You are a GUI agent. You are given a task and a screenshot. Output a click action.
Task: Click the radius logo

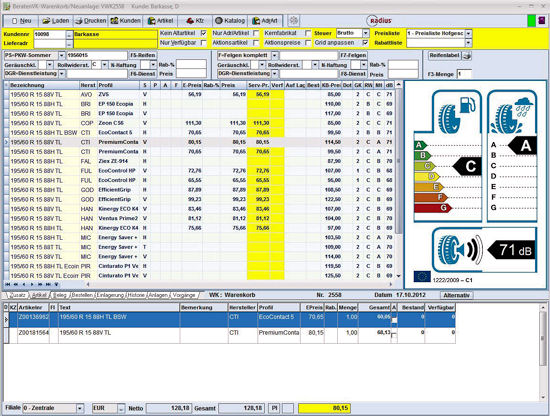(379, 21)
